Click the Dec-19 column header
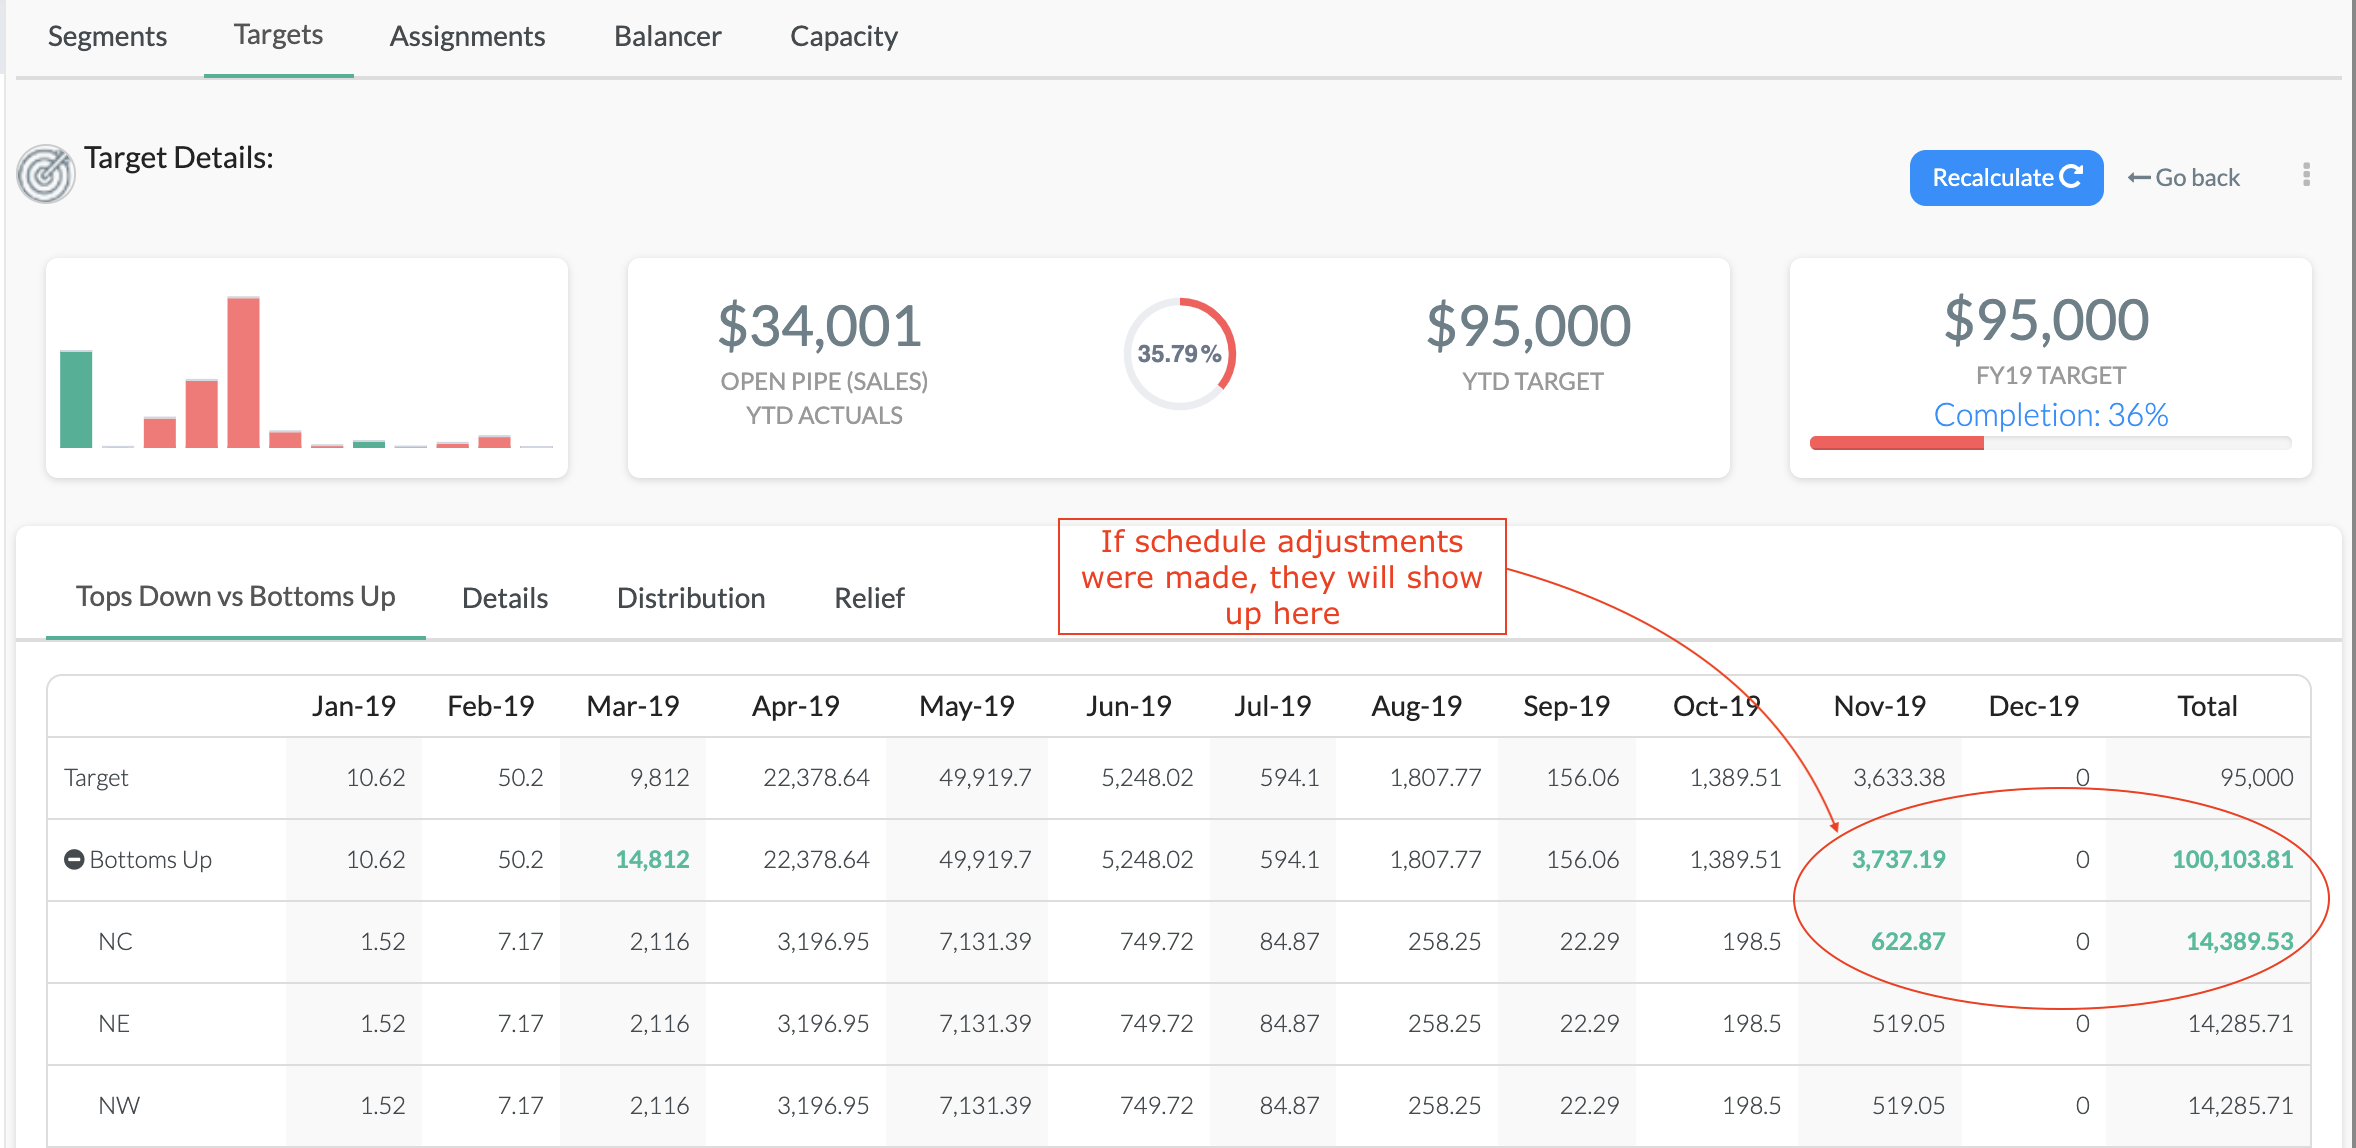 point(2034,706)
